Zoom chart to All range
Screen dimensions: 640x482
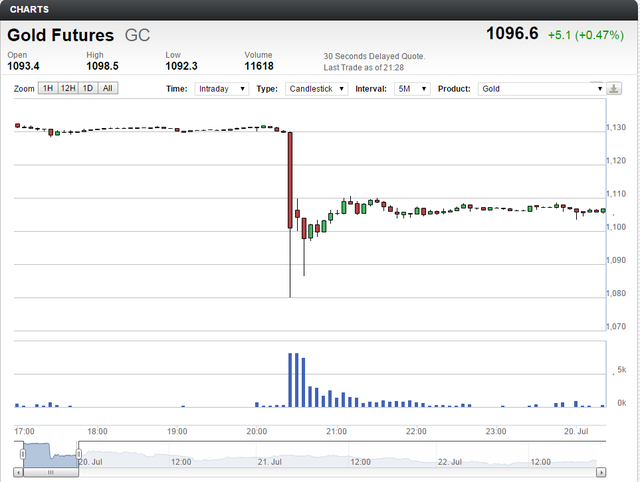[108, 88]
